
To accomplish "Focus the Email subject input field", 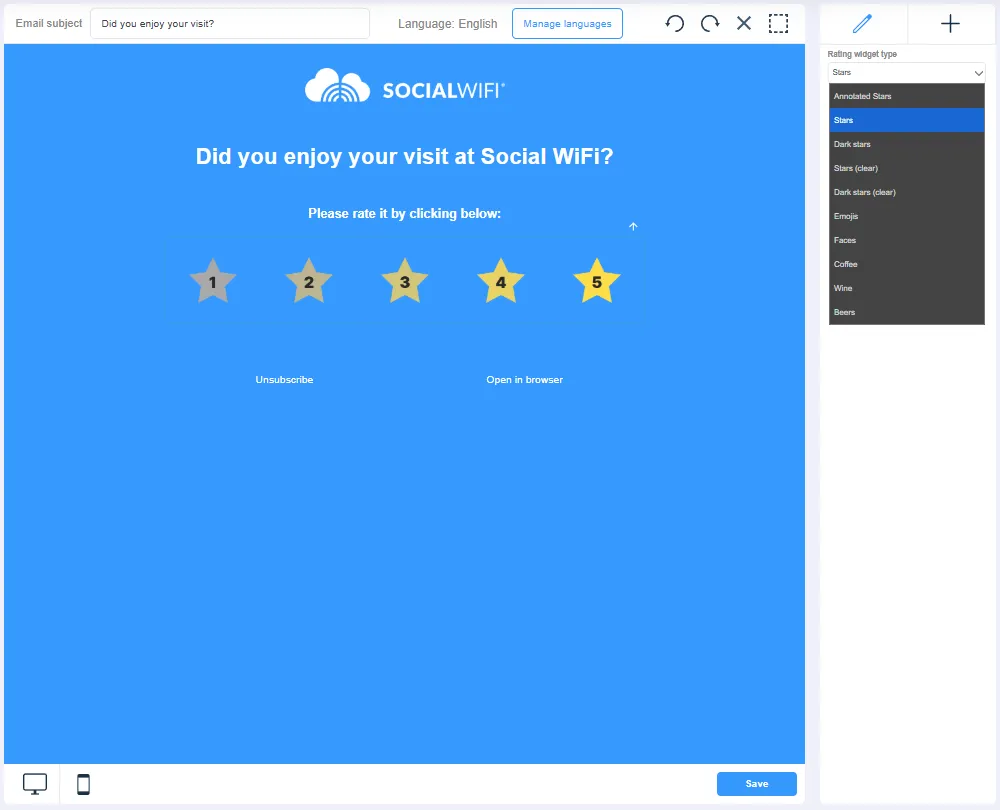I will click(230, 24).
